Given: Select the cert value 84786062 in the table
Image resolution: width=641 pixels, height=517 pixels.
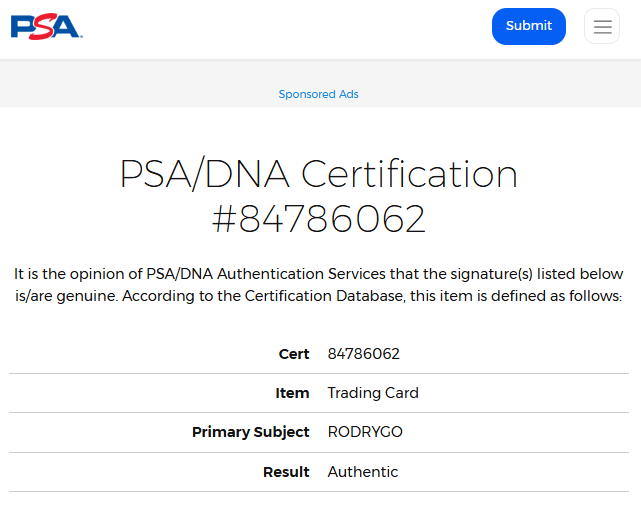Looking at the screenshot, I should pos(364,354).
